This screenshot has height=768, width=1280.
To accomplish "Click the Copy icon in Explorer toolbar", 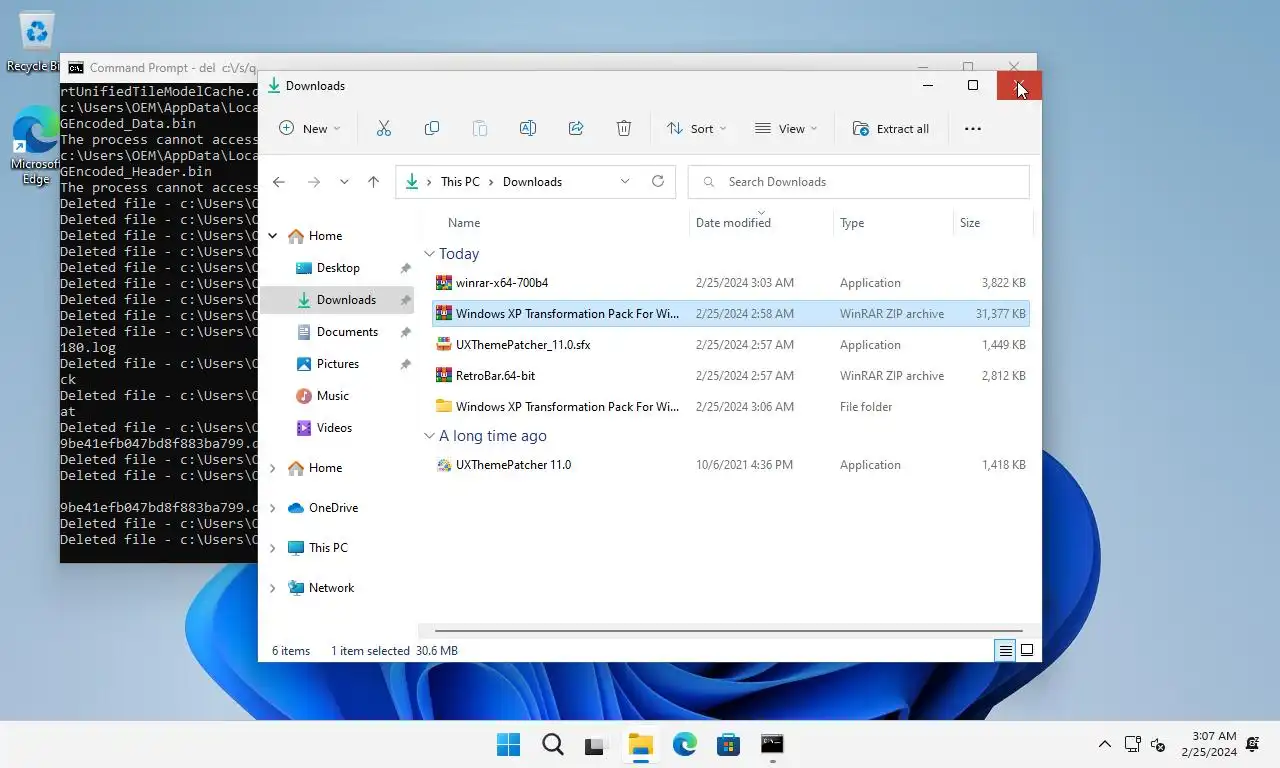I will [x=432, y=128].
